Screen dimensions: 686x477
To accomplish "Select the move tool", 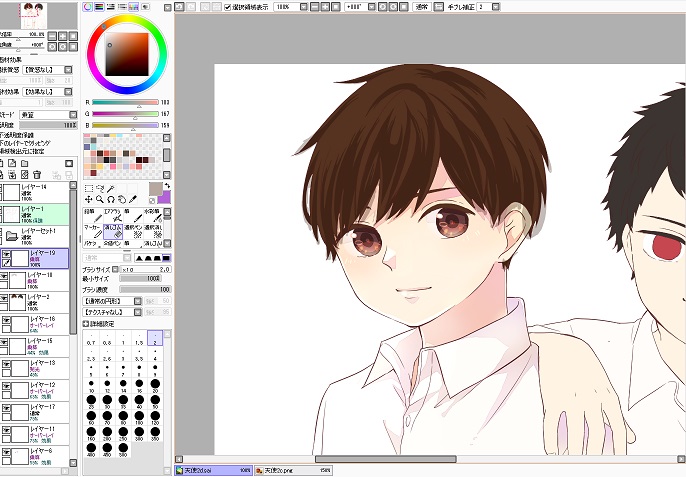I will point(89,200).
